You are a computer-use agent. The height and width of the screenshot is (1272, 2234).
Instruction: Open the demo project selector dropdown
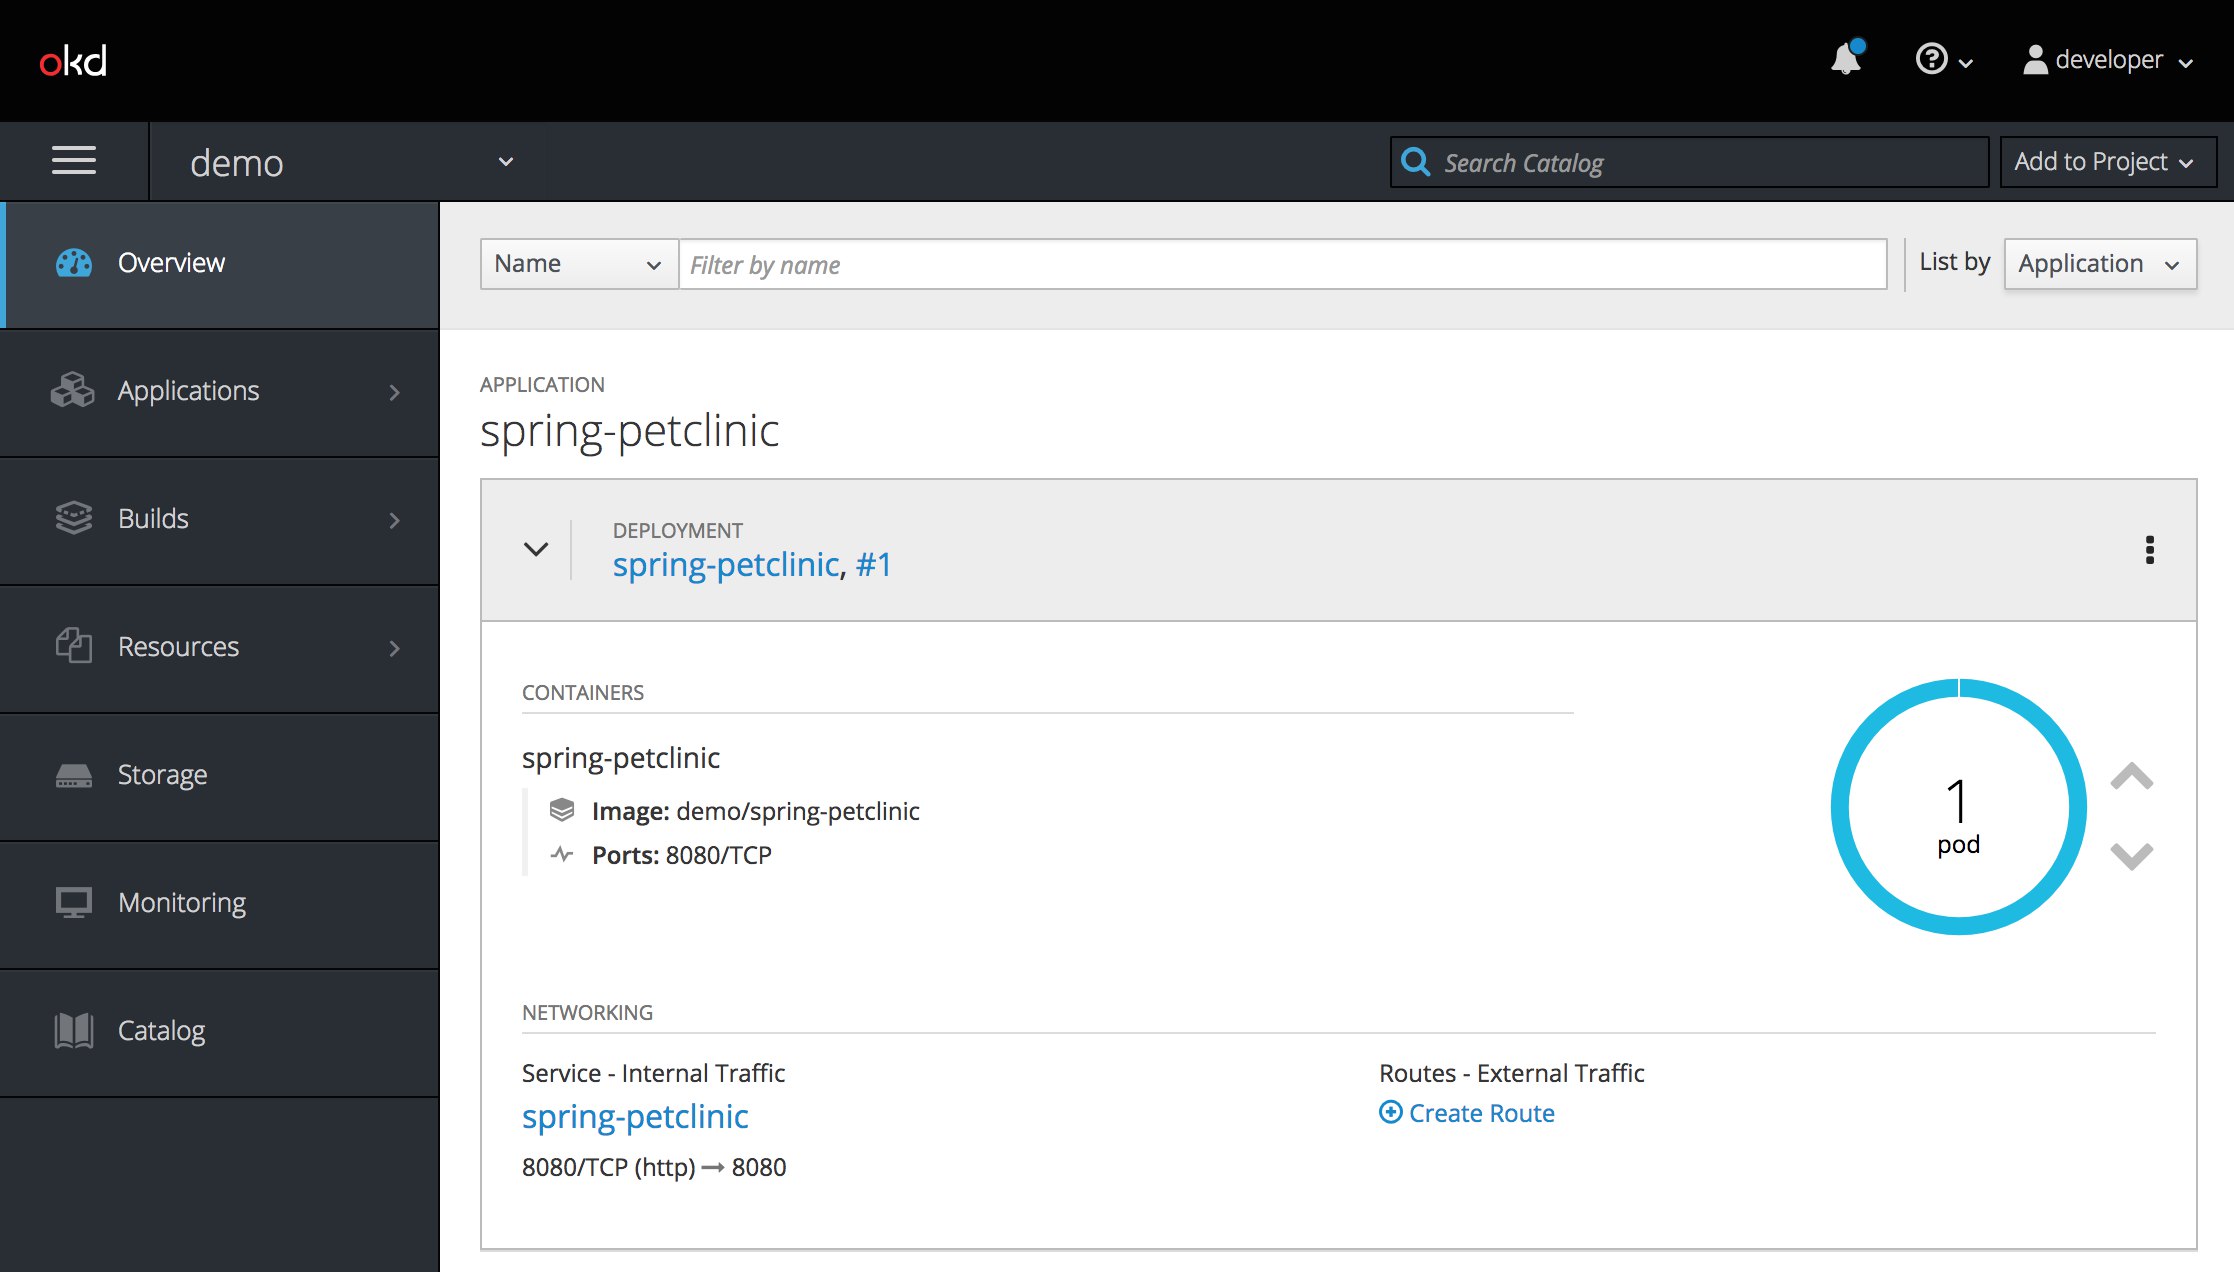coord(351,162)
